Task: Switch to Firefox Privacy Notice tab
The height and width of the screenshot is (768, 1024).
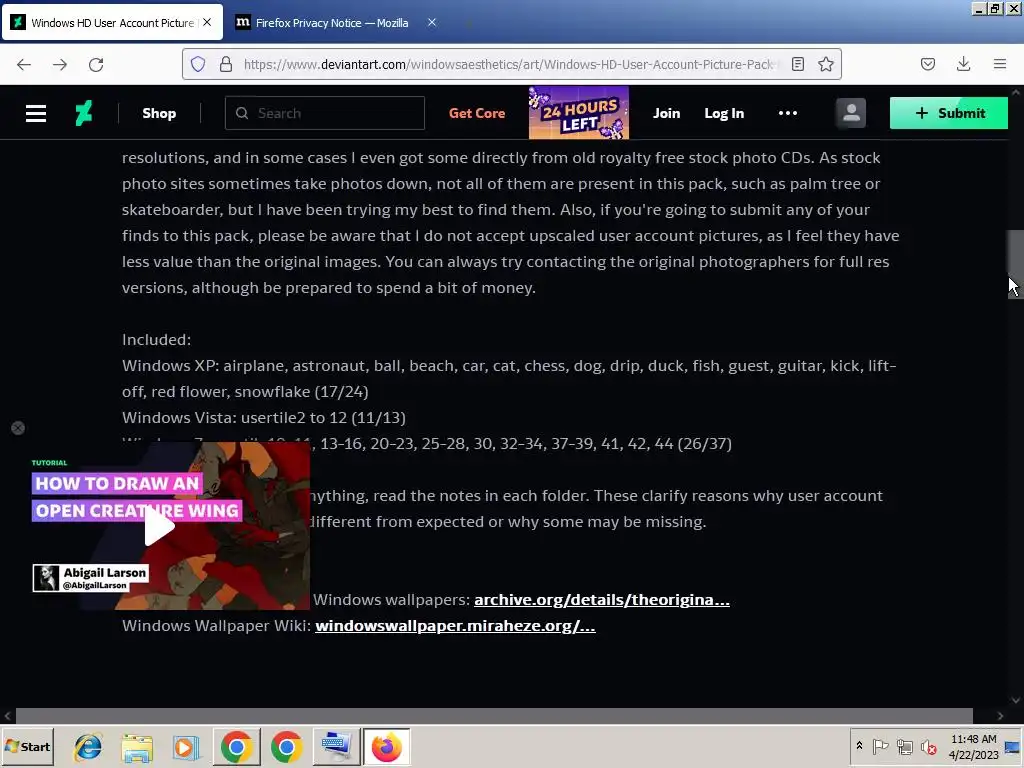Action: coord(332,23)
